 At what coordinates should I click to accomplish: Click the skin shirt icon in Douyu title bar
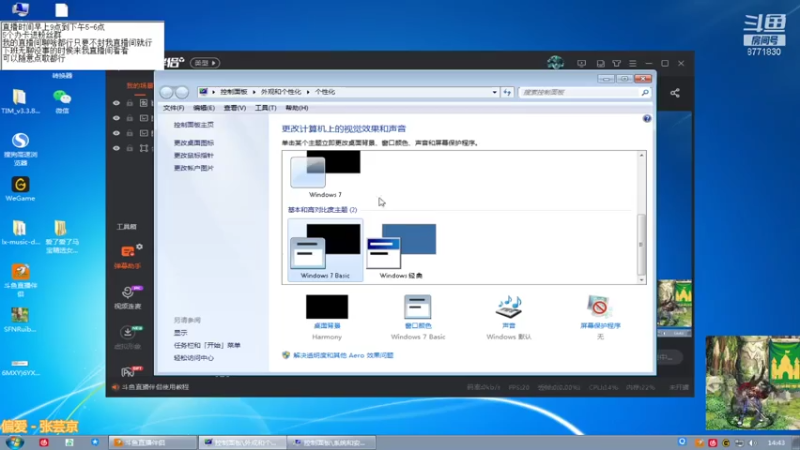(x=616, y=63)
